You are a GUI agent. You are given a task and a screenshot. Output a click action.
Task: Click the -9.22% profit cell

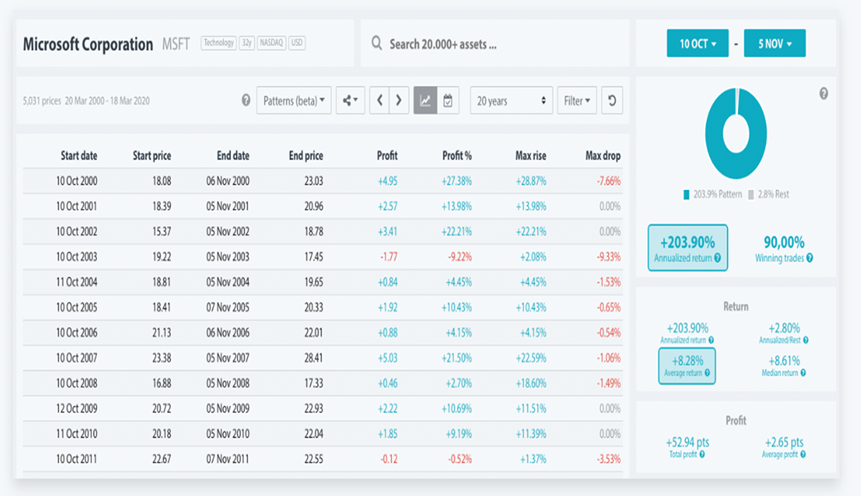pos(460,257)
